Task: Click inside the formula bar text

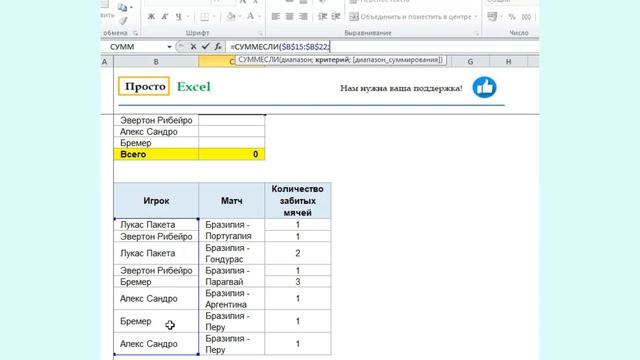Action: pyautogui.click(x=280, y=47)
